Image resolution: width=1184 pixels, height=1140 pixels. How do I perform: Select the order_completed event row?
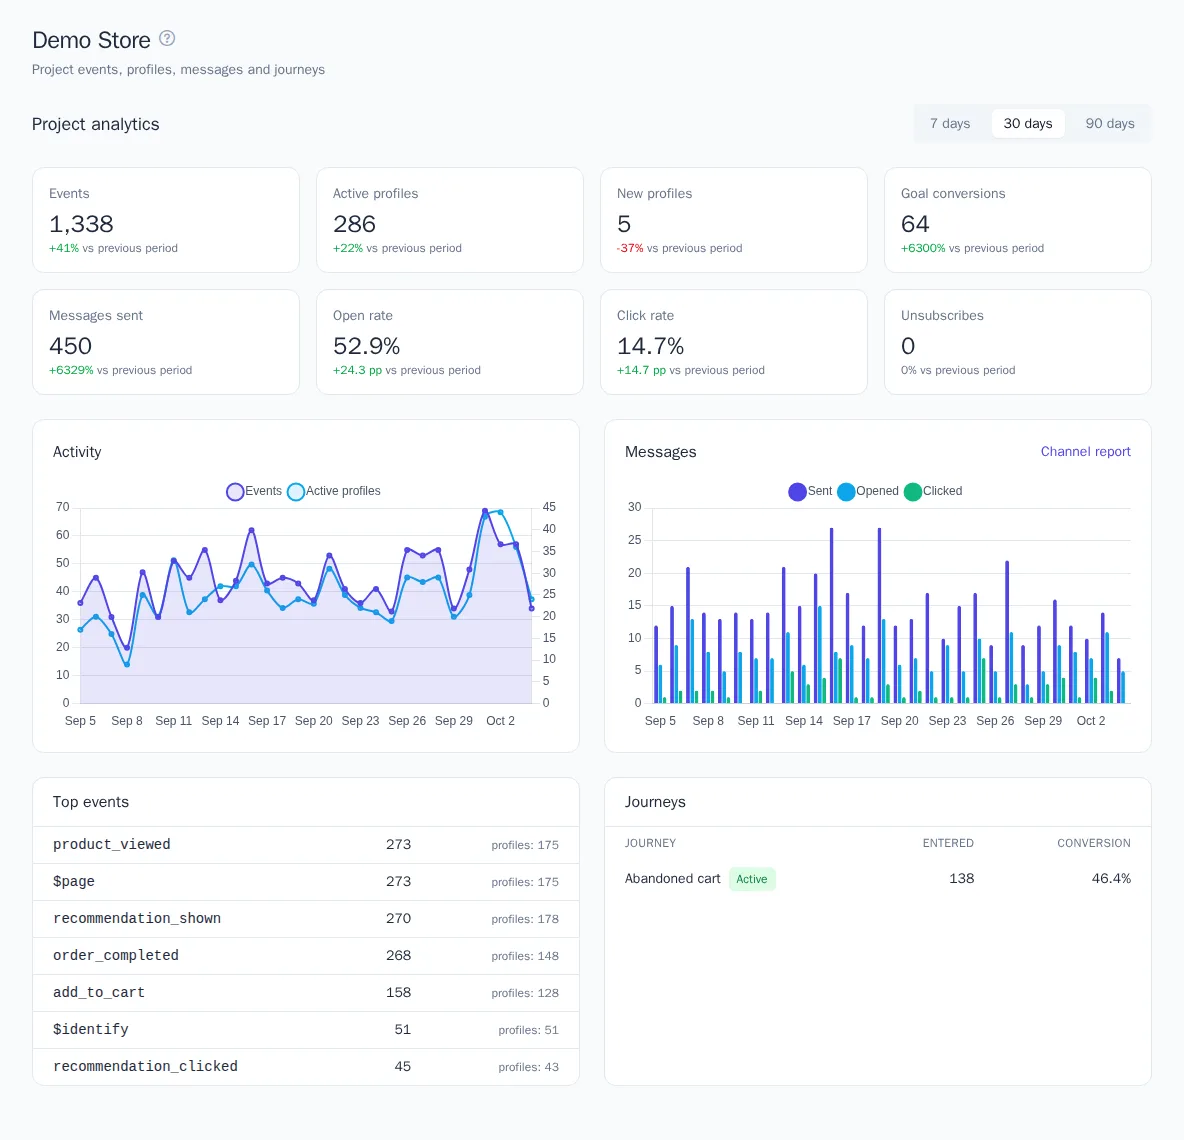tap(306, 956)
